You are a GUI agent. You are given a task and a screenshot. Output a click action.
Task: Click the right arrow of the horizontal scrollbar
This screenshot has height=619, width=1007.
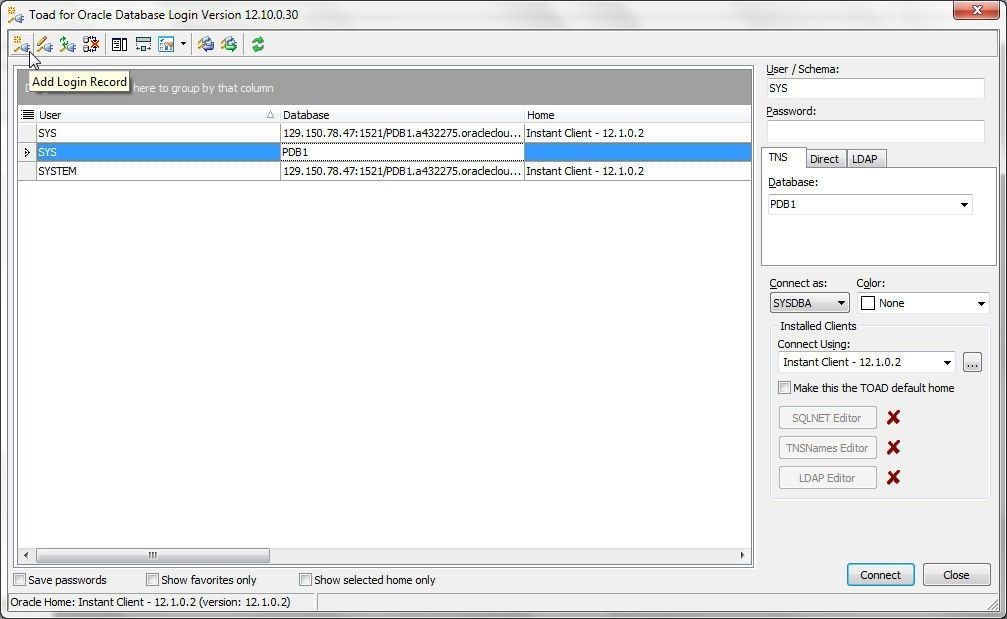pos(742,555)
